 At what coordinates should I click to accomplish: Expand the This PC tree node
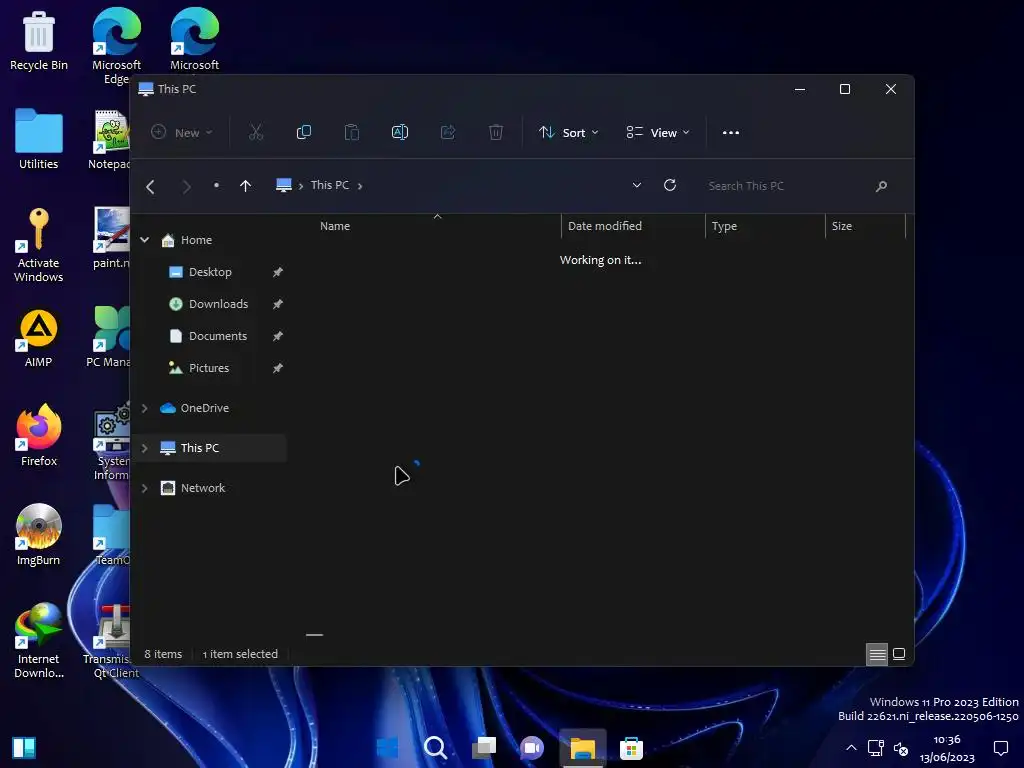click(x=145, y=448)
